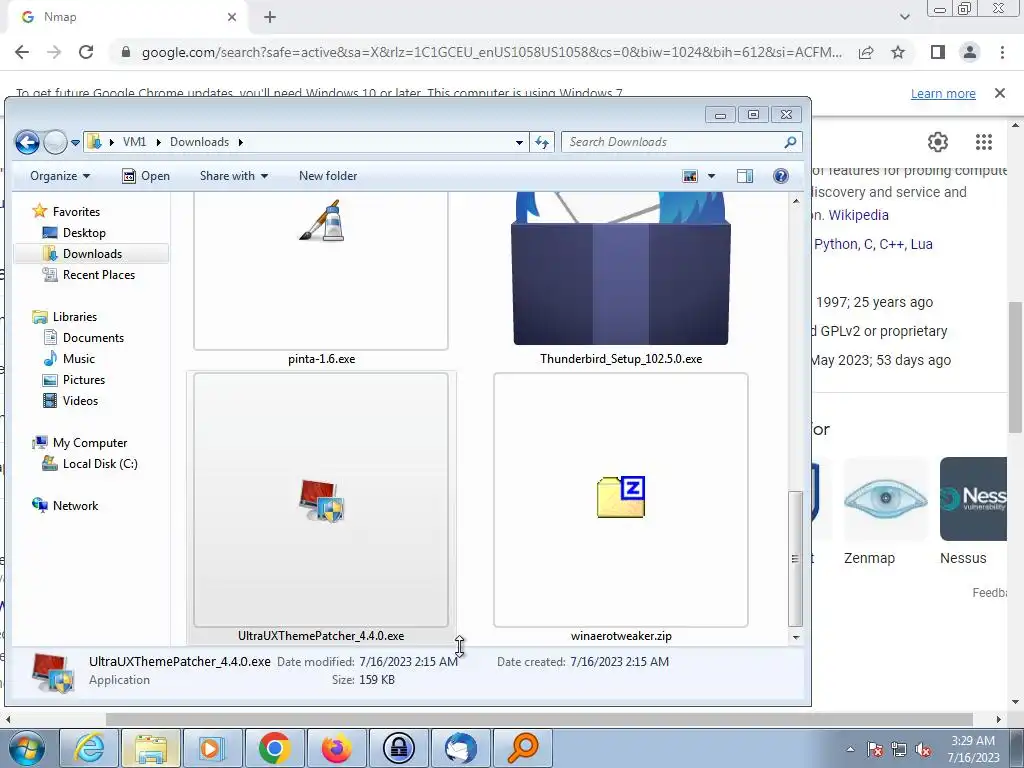Change view using the view icon

[x=690, y=176]
